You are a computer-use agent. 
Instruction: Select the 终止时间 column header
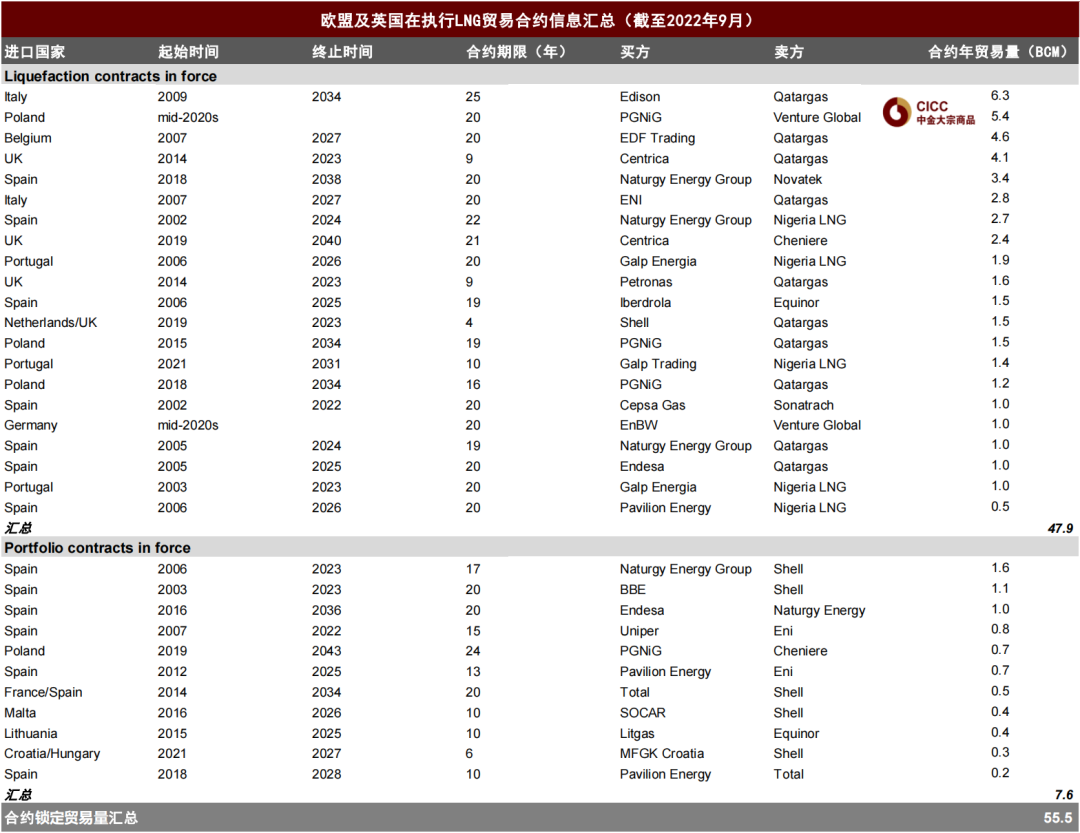tap(342, 52)
